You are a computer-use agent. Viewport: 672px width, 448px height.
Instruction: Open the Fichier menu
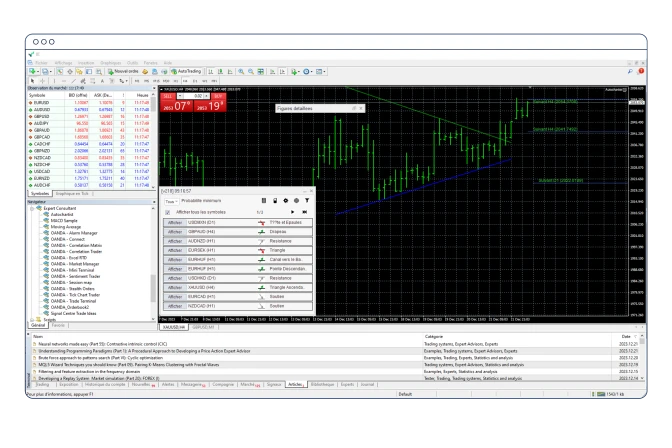[41, 63]
